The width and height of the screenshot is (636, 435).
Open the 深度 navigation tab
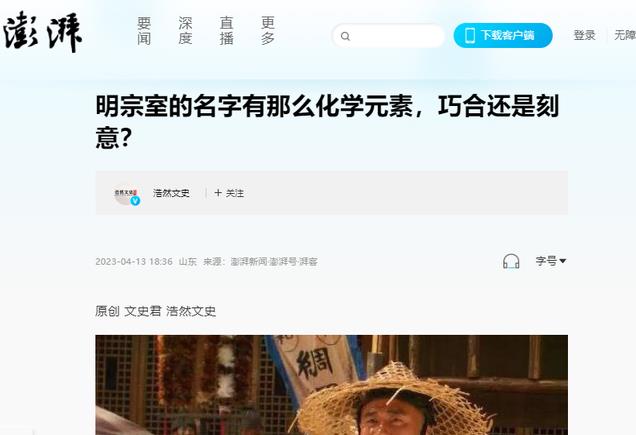185,30
